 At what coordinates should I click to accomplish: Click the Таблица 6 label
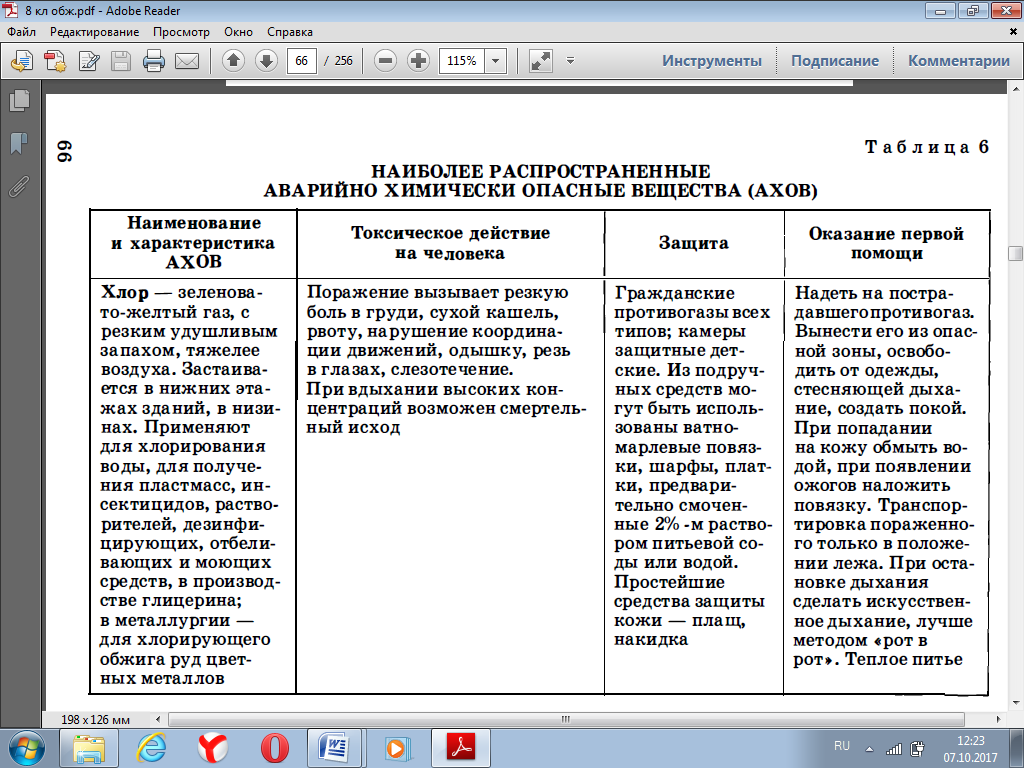tap(927, 147)
